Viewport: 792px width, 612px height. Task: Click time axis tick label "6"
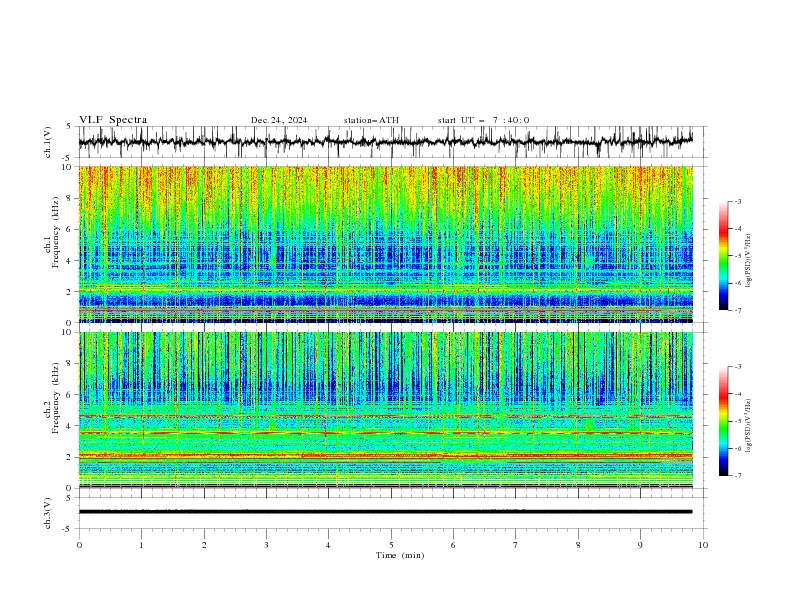coord(453,545)
